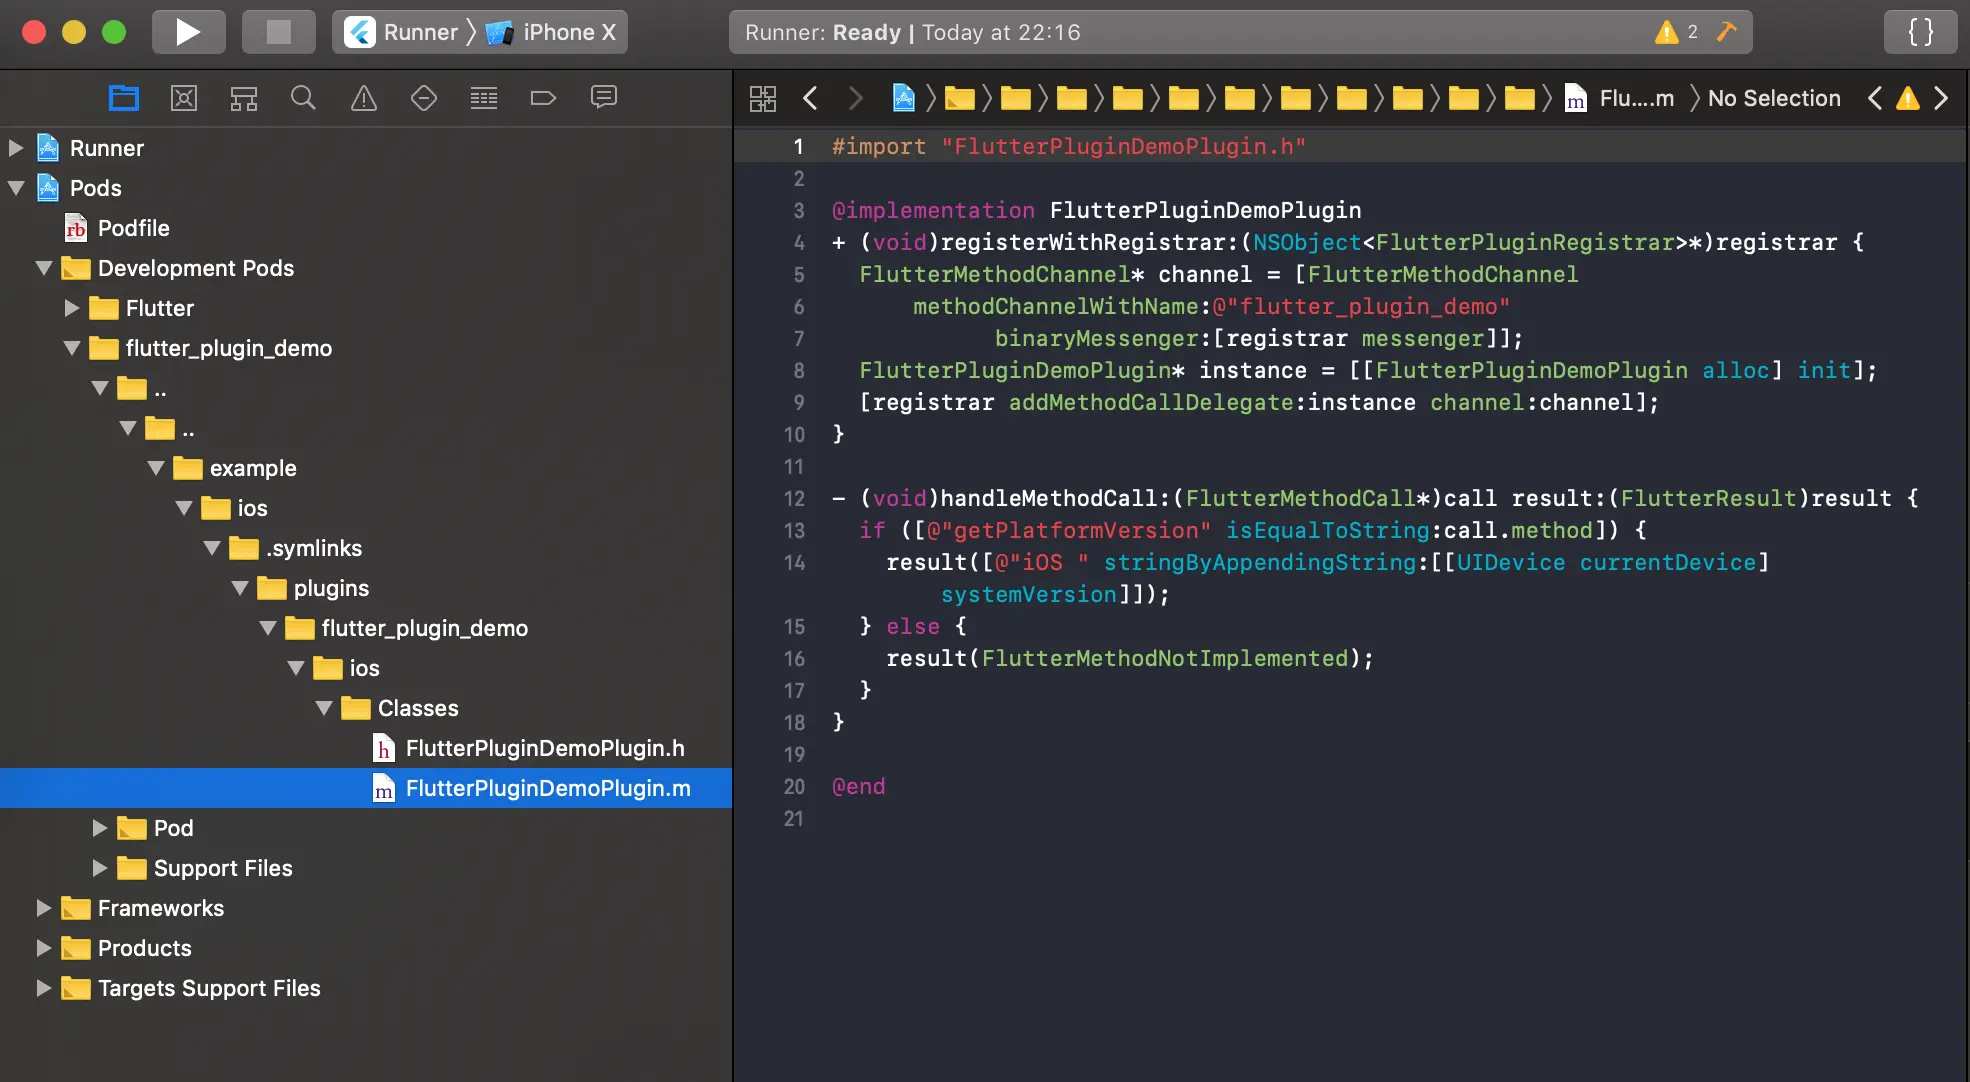Open the Test navigator diamond icon
The width and height of the screenshot is (1970, 1082).
[424, 98]
